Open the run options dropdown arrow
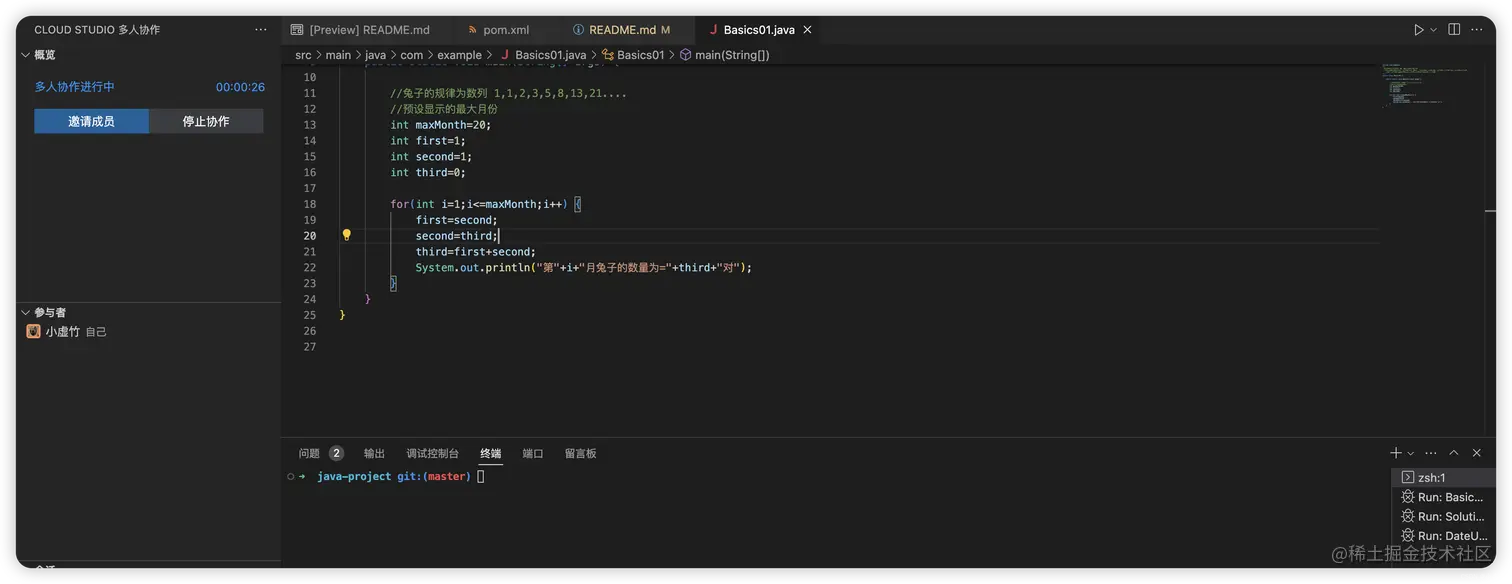The height and width of the screenshot is (584, 1512). click(x=1433, y=30)
